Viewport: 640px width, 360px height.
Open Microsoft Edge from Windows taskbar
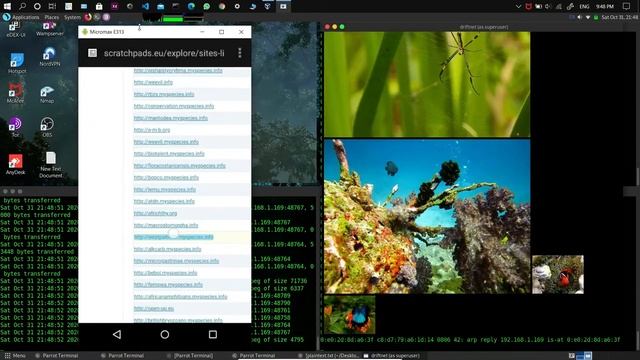pyautogui.click(x=191, y=6)
